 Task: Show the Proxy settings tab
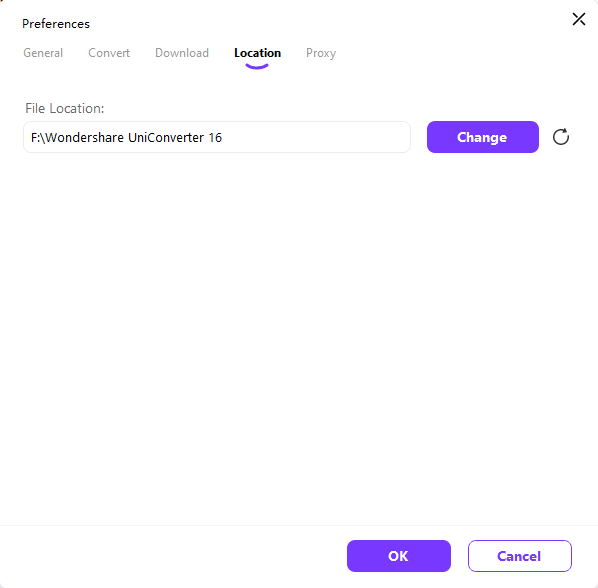pyautogui.click(x=321, y=53)
